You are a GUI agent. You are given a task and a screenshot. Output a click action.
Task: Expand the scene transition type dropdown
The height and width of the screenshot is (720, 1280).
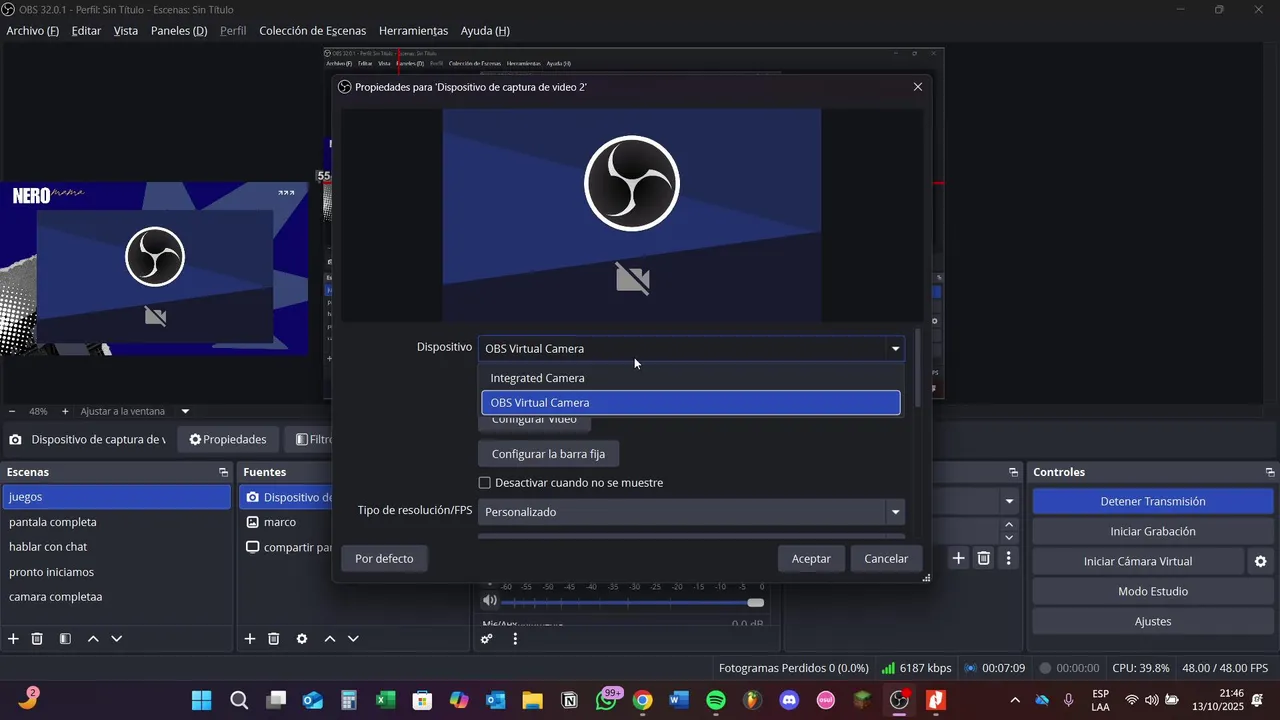pyautogui.click(x=1009, y=501)
